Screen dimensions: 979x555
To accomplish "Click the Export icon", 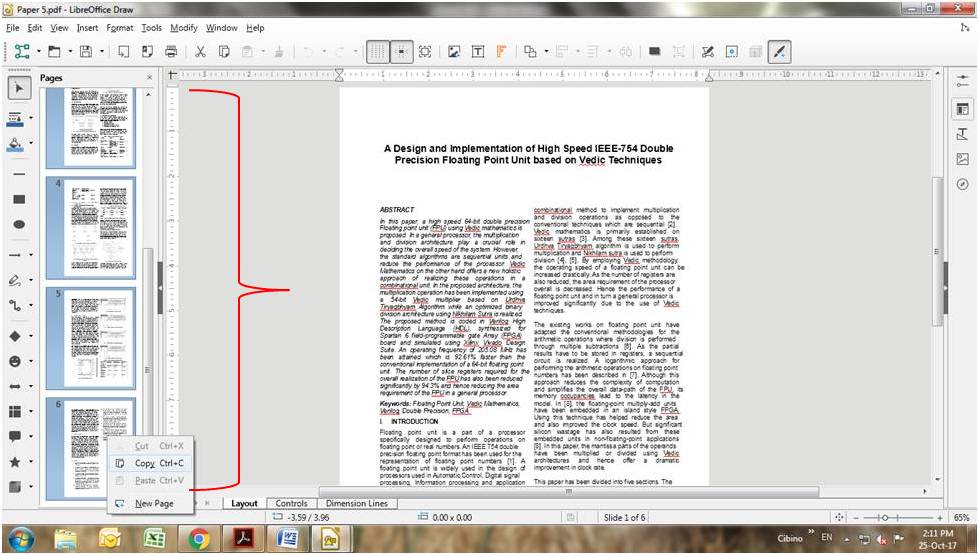I will [x=124, y=52].
